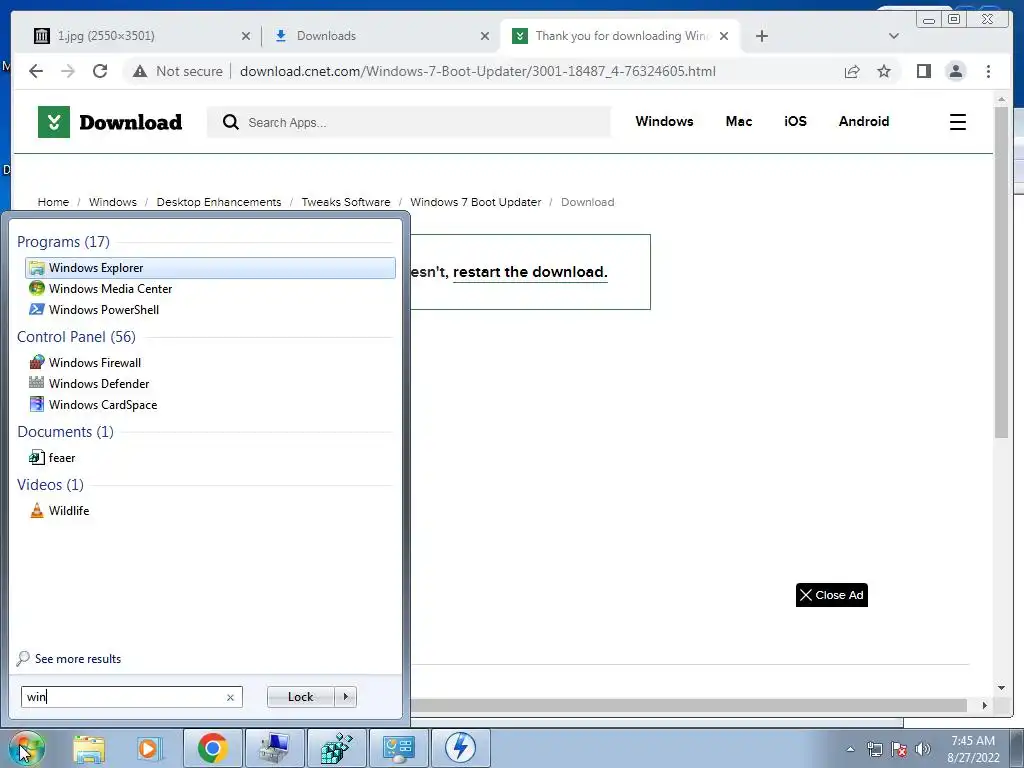Open Action Center flag tray icon

click(899, 749)
